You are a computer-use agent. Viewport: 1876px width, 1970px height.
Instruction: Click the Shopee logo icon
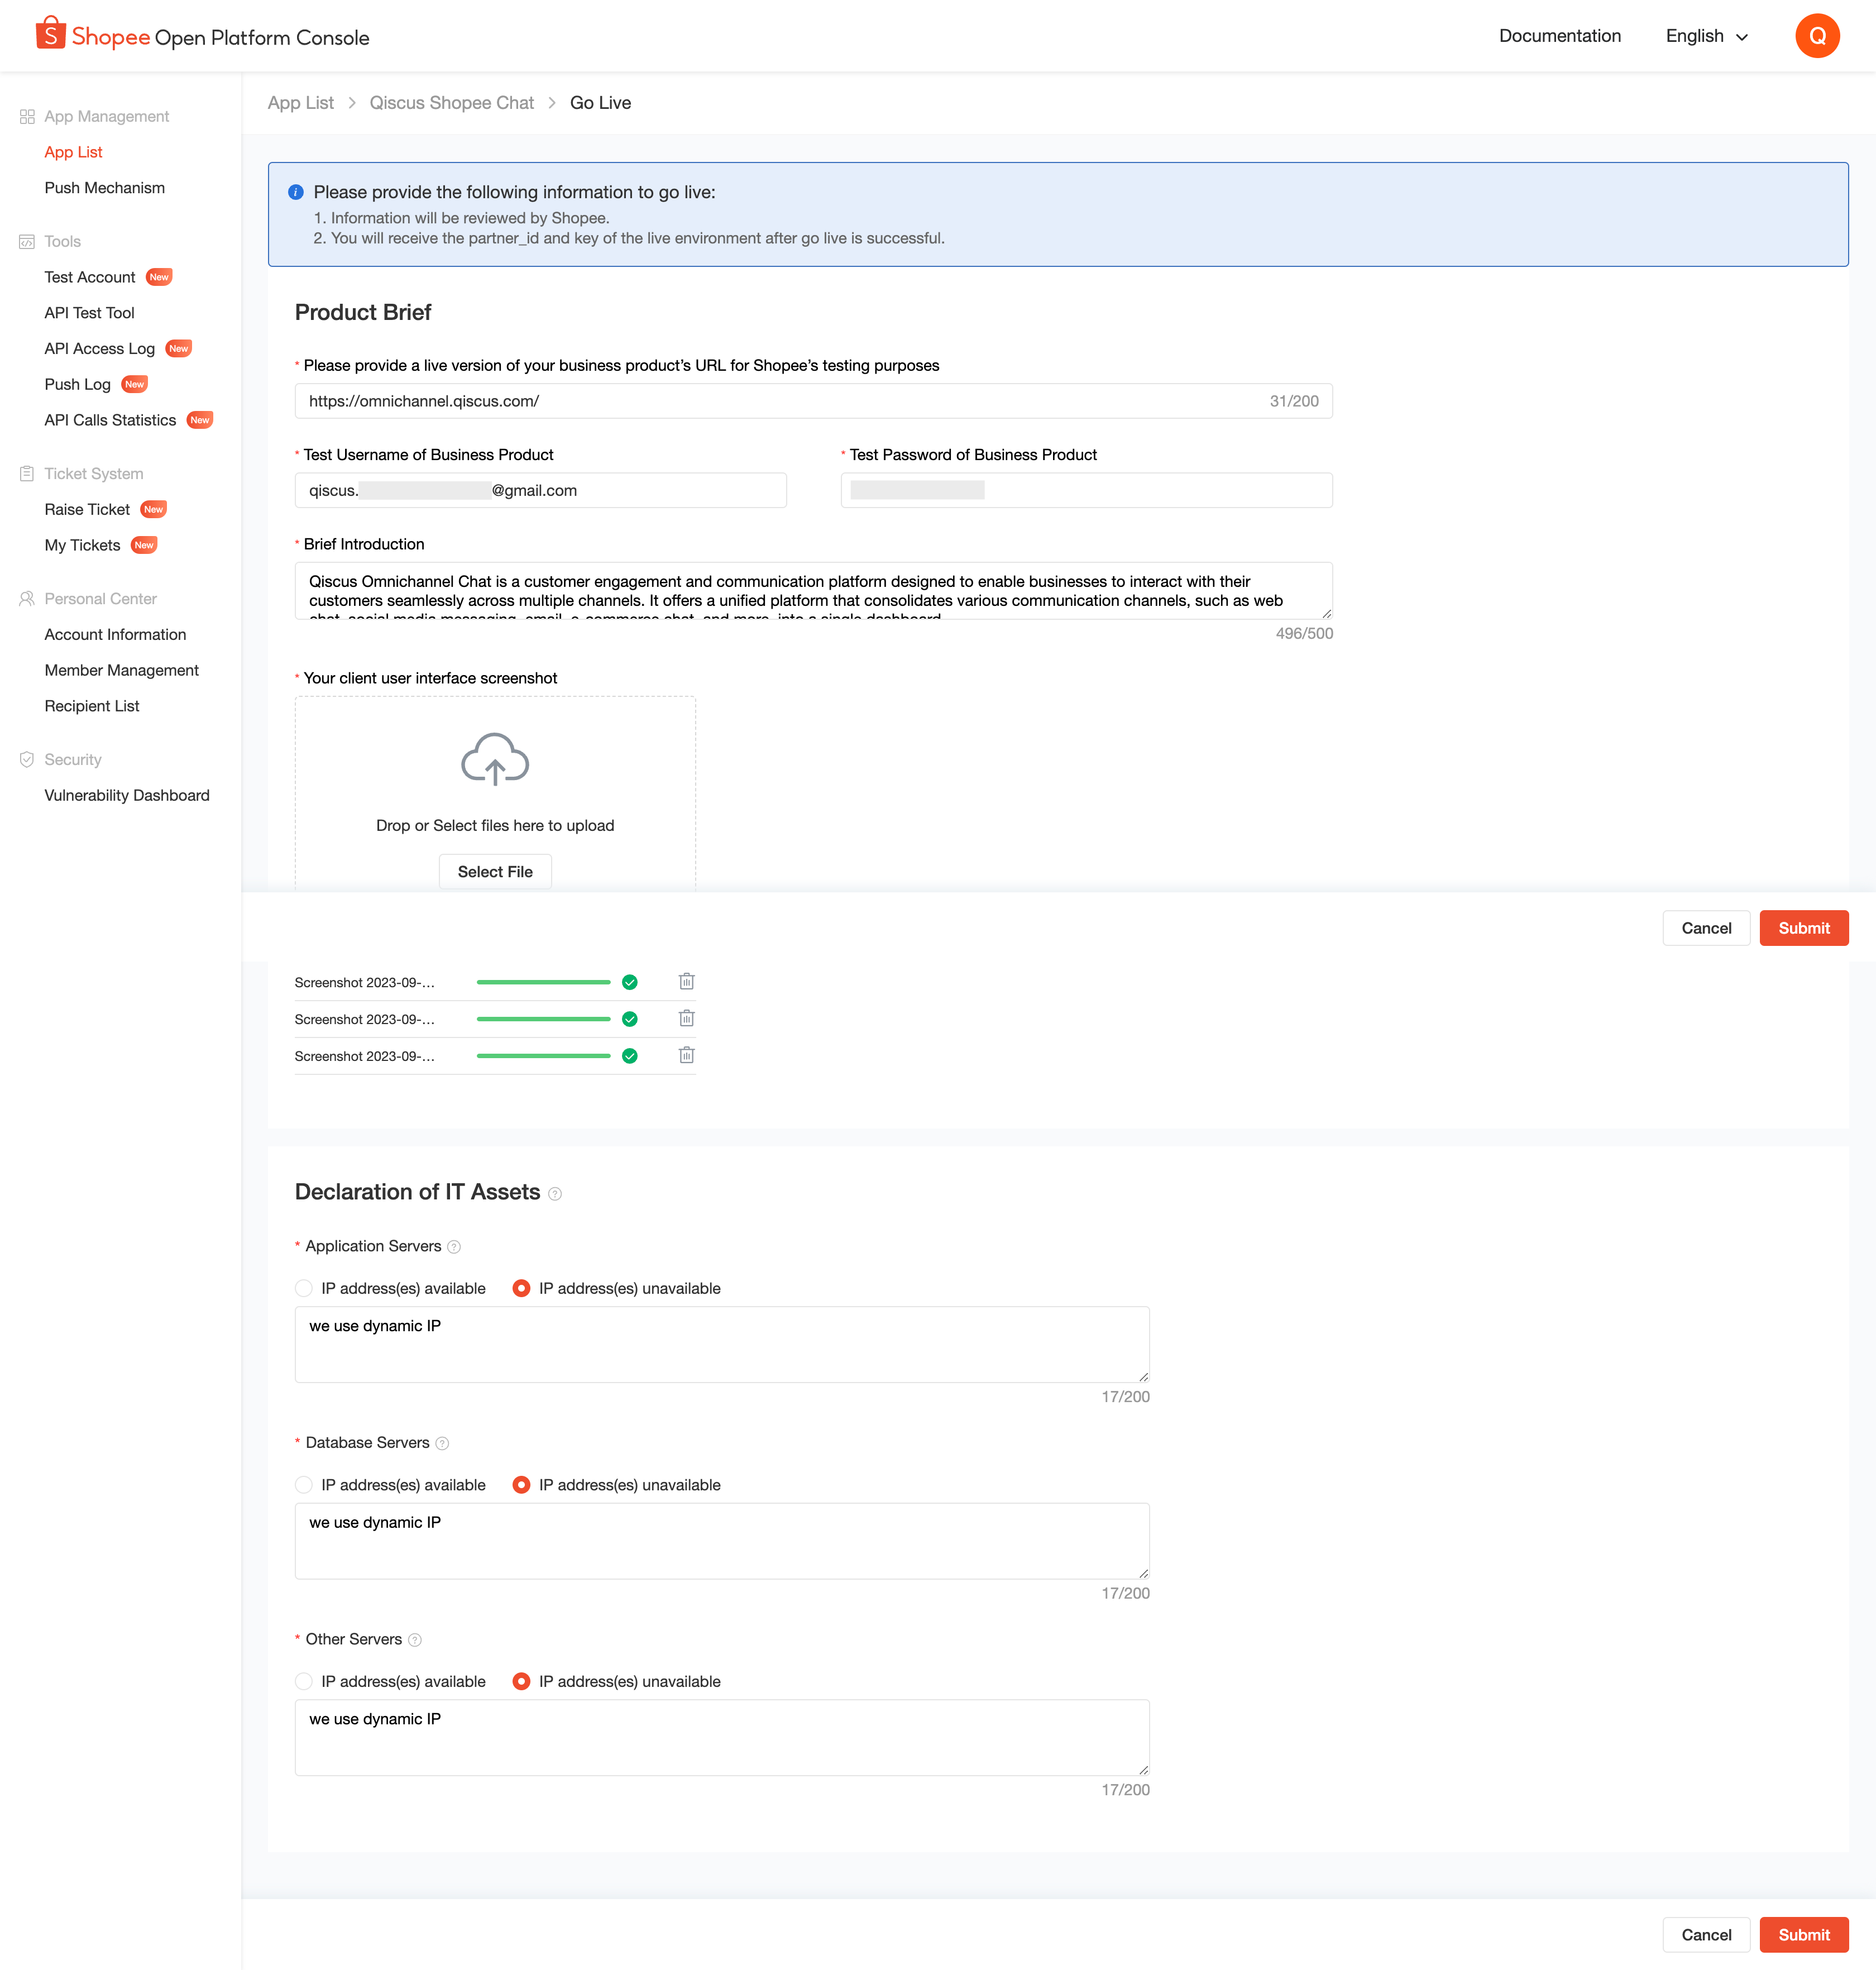tap(50, 34)
